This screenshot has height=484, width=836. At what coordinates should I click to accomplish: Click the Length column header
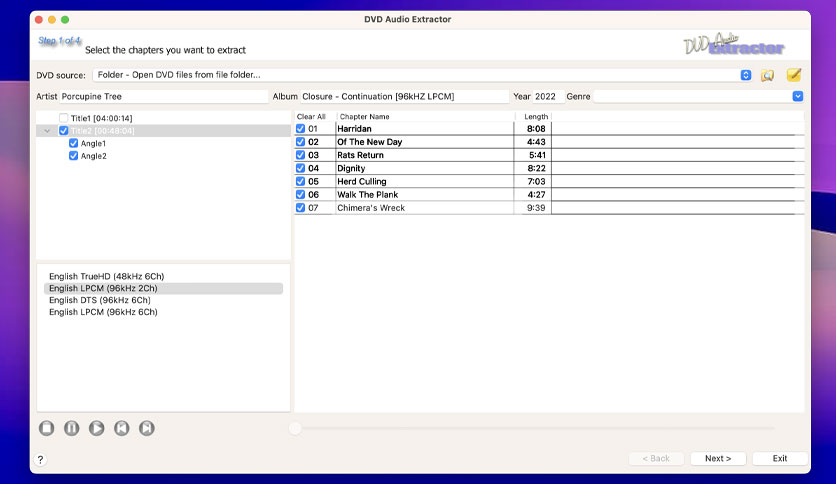536,117
